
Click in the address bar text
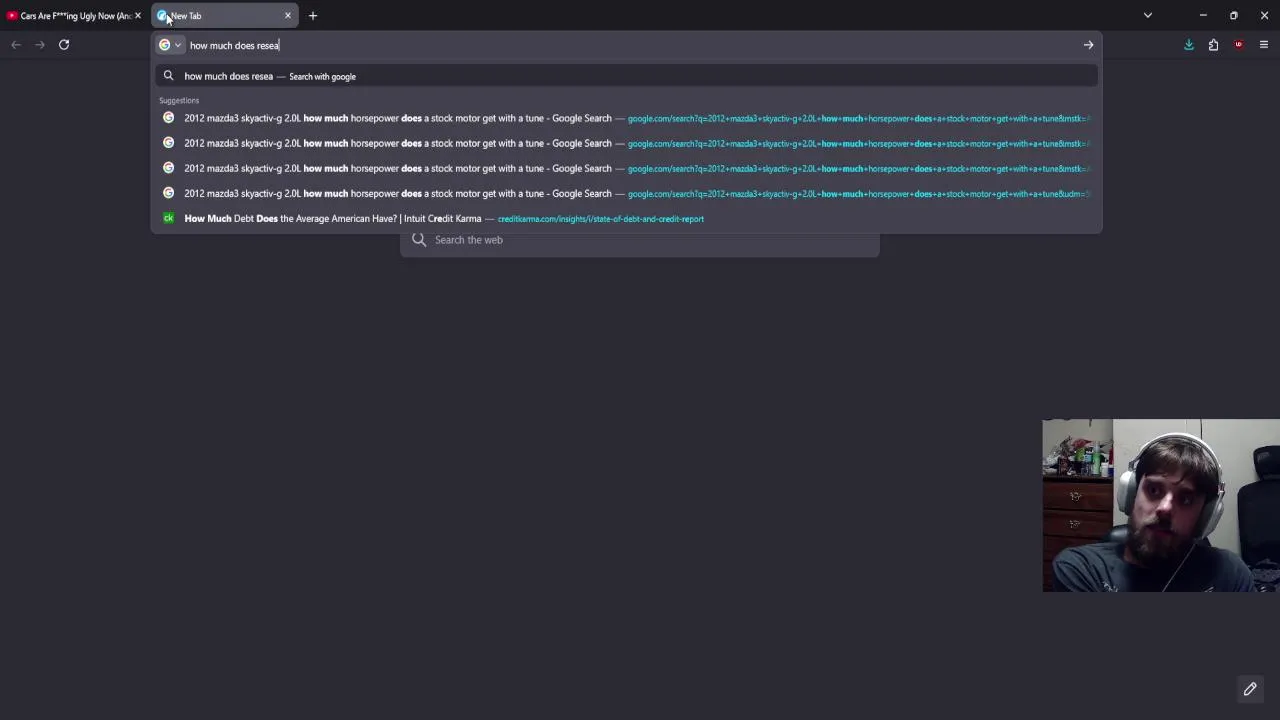235,45
